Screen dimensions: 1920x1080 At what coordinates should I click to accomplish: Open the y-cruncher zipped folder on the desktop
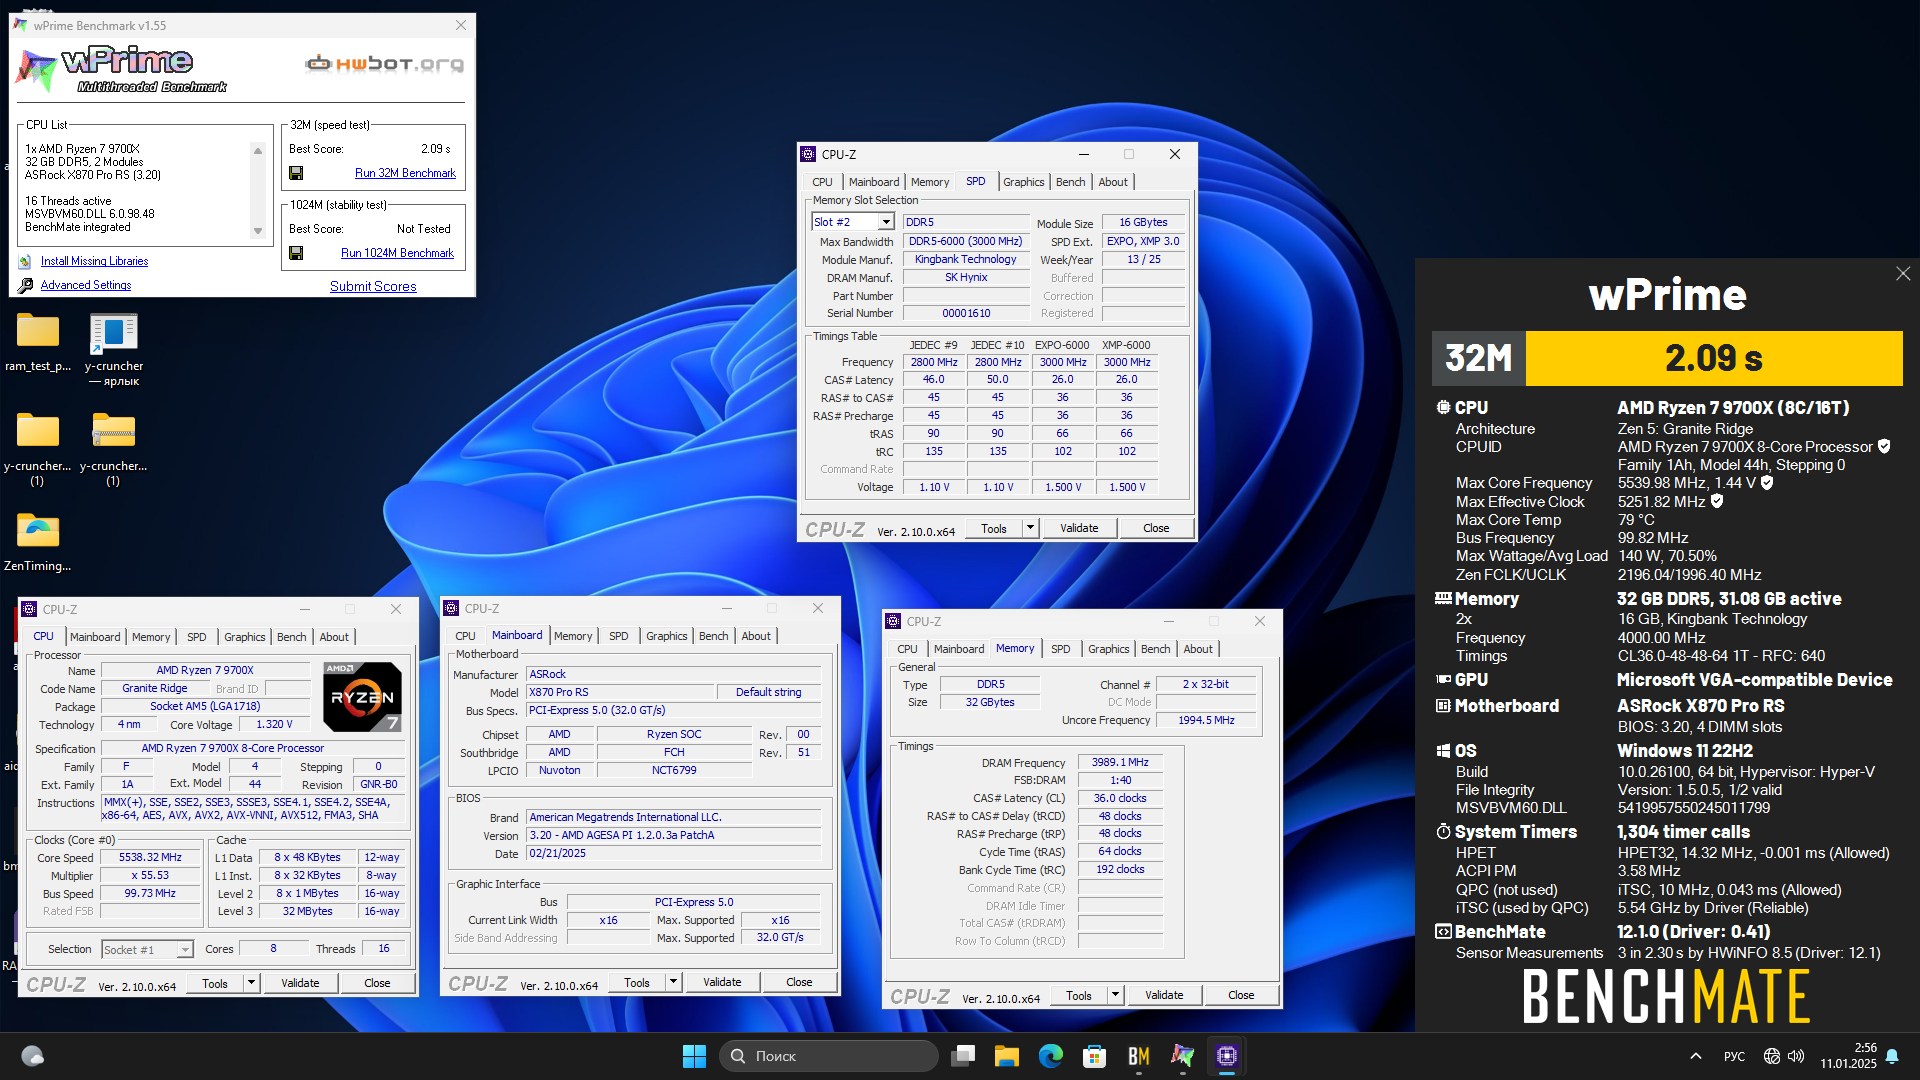tap(113, 431)
